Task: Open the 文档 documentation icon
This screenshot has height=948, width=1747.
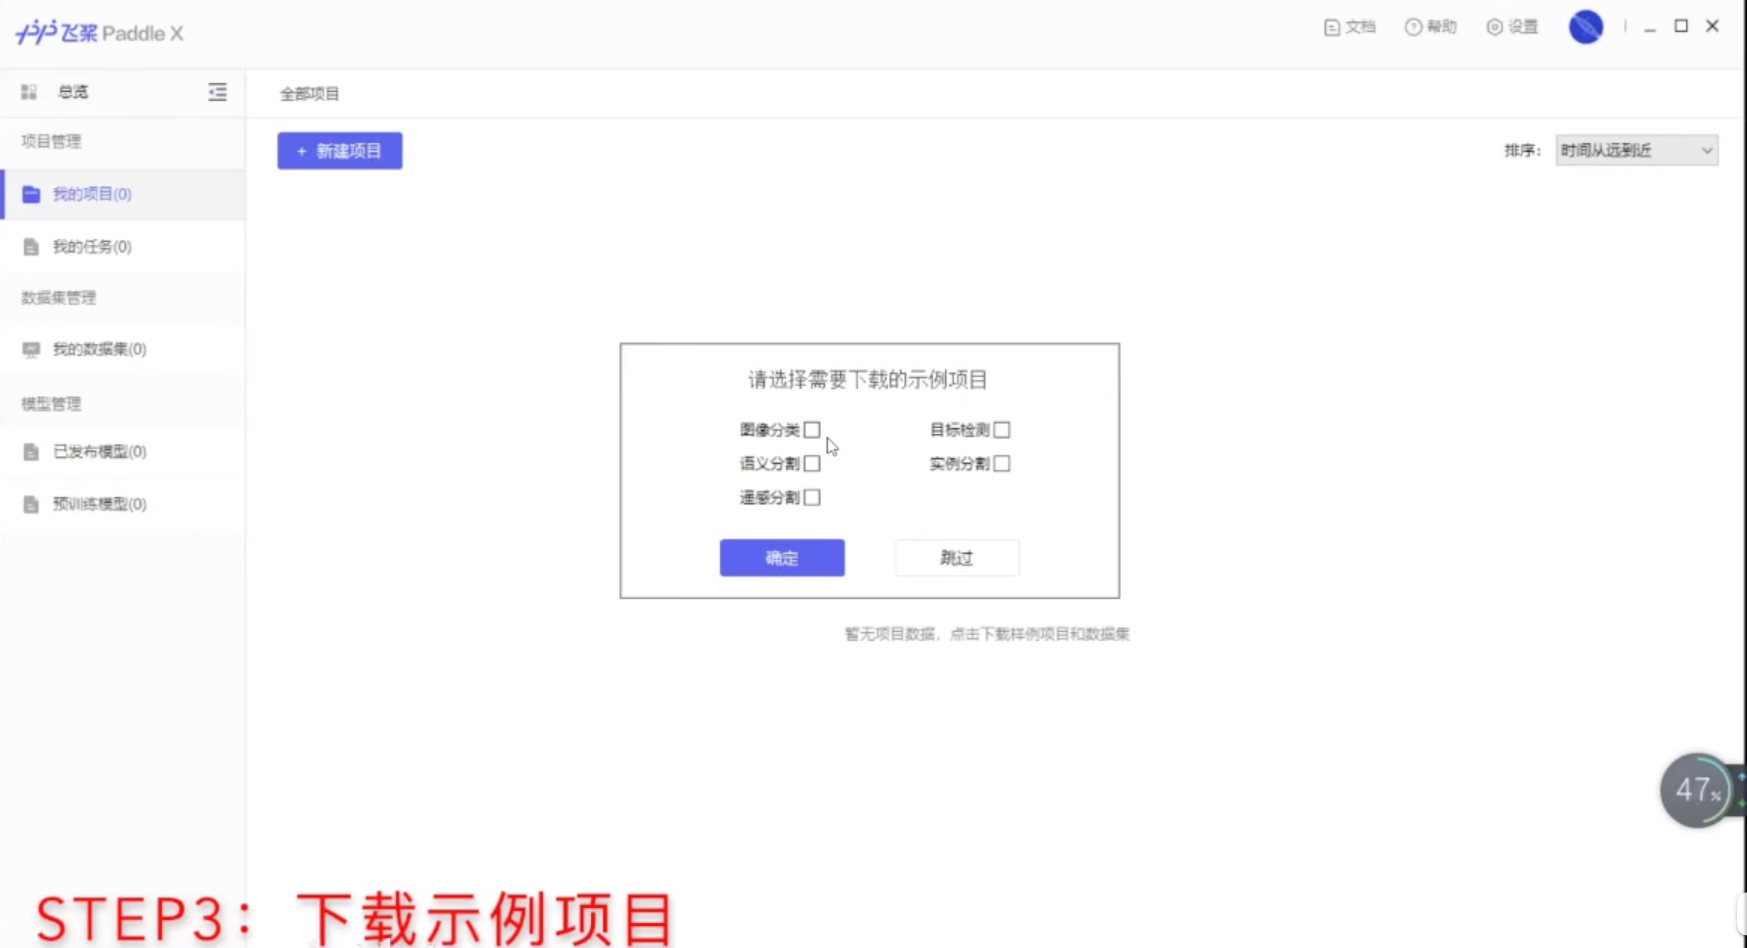Action: (1331, 27)
